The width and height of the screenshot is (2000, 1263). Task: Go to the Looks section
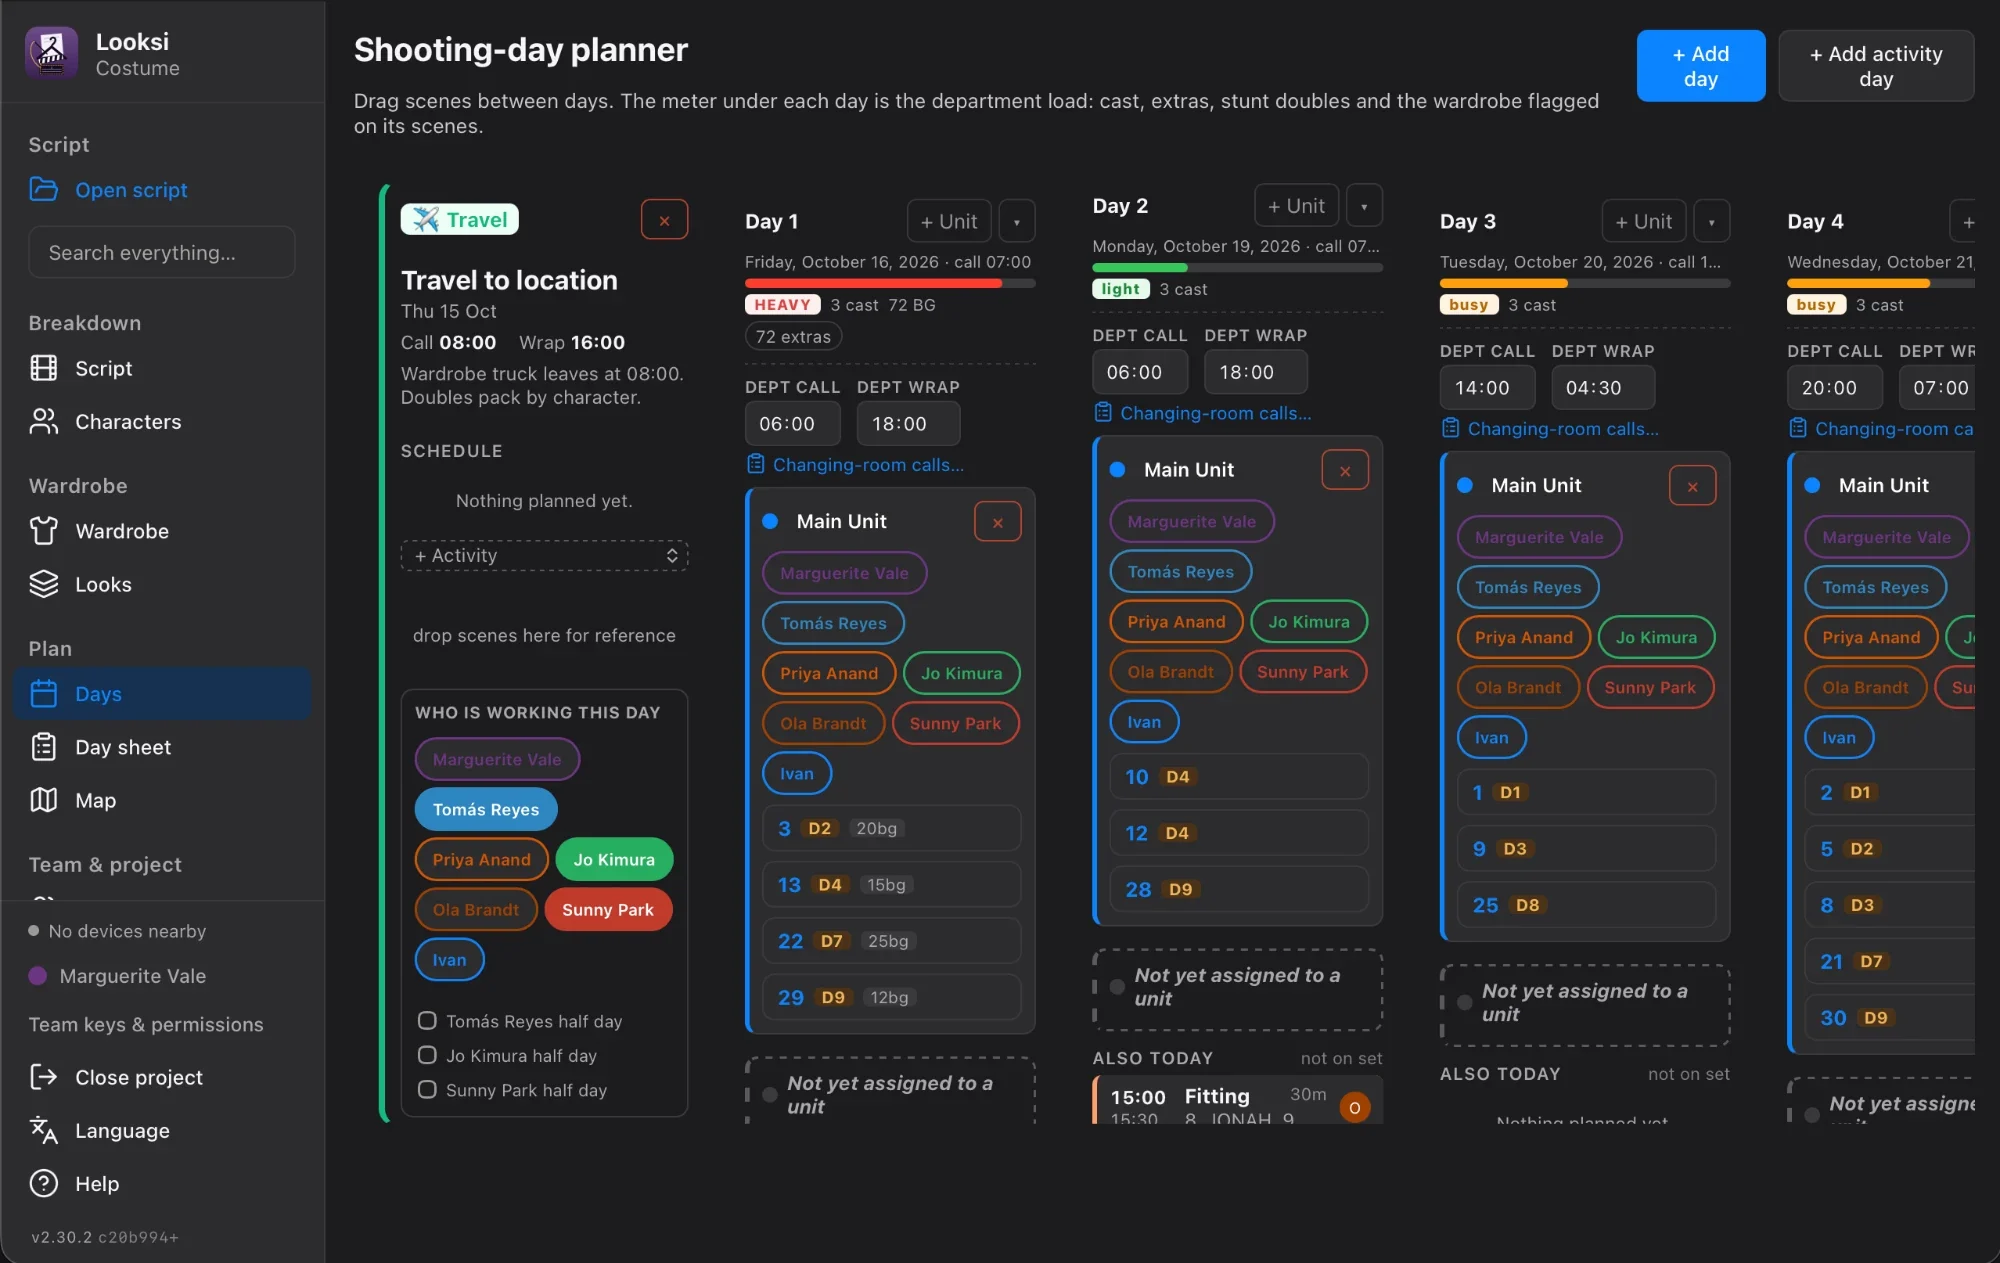pos(162,584)
